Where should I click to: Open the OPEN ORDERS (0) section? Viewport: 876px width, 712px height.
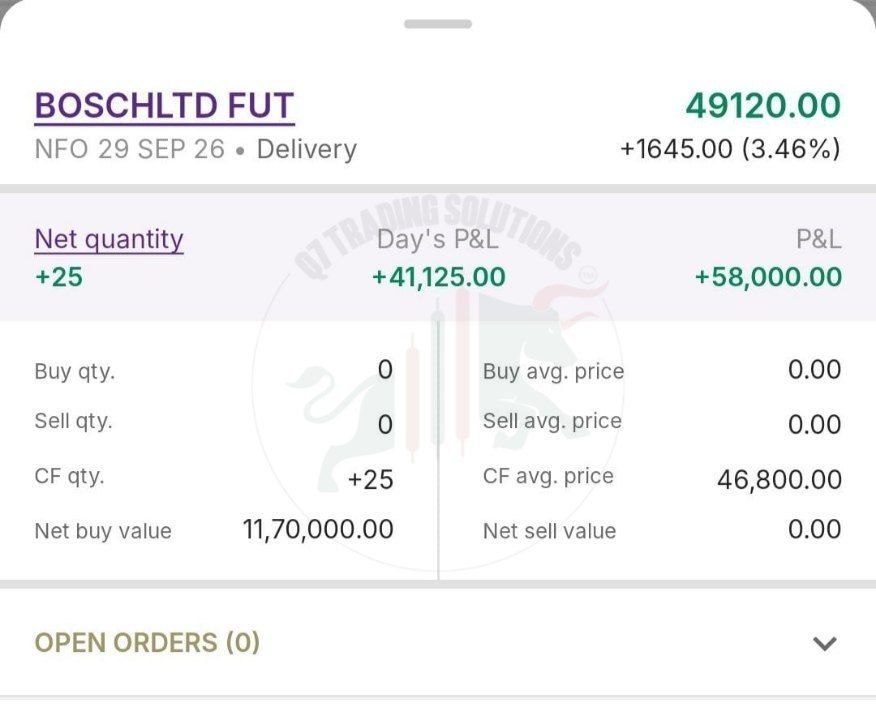tap(438, 643)
